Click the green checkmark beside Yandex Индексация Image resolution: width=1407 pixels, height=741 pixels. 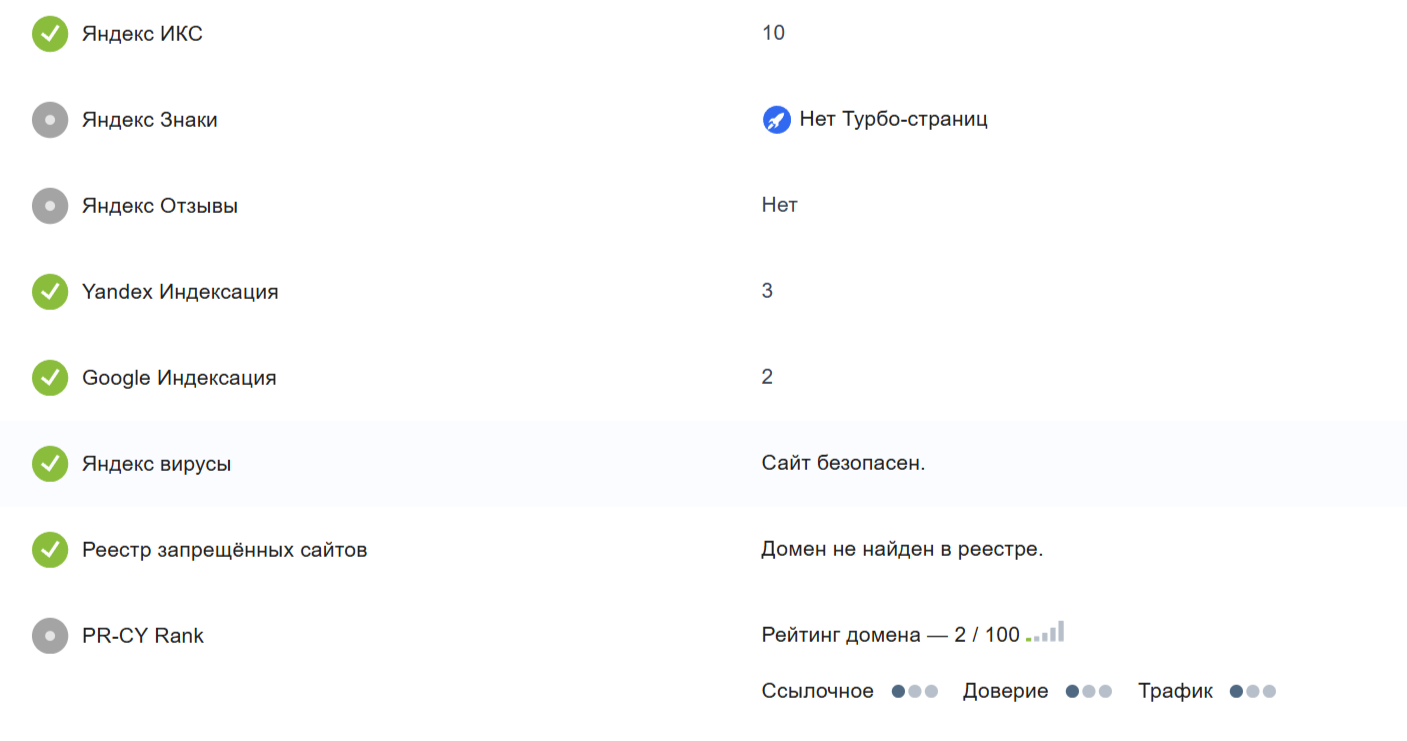[50, 292]
